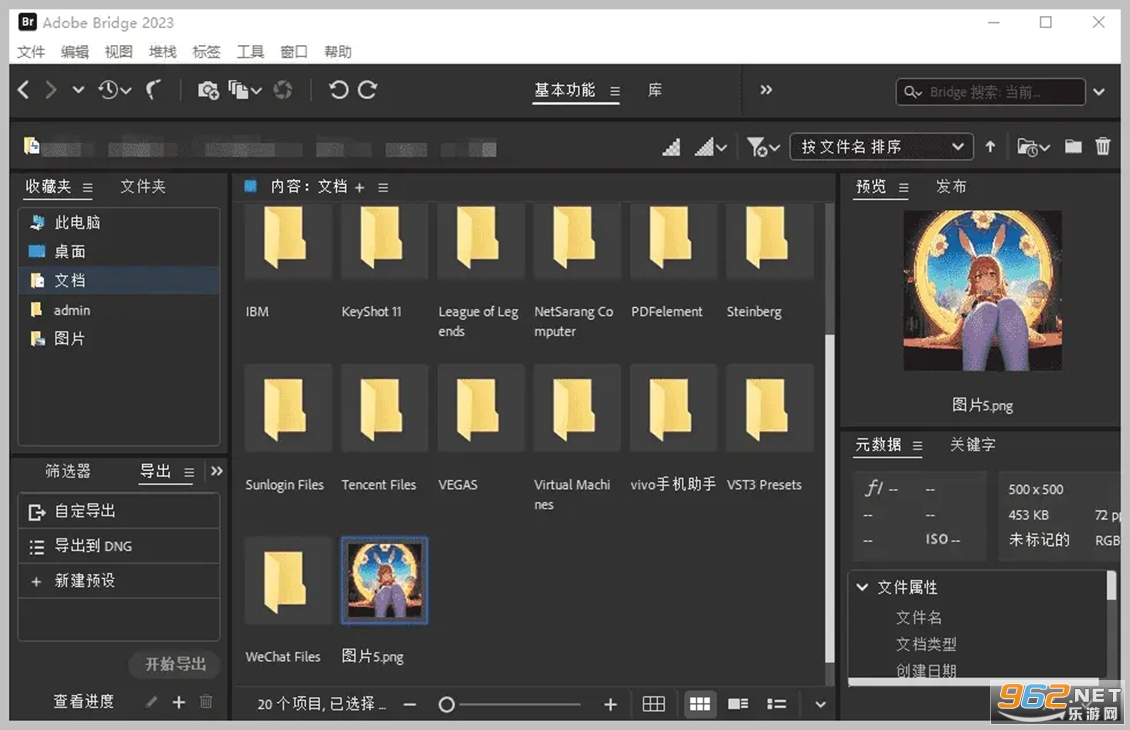Select 此电脑 in favorites
The height and width of the screenshot is (730, 1130).
[119, 223]
